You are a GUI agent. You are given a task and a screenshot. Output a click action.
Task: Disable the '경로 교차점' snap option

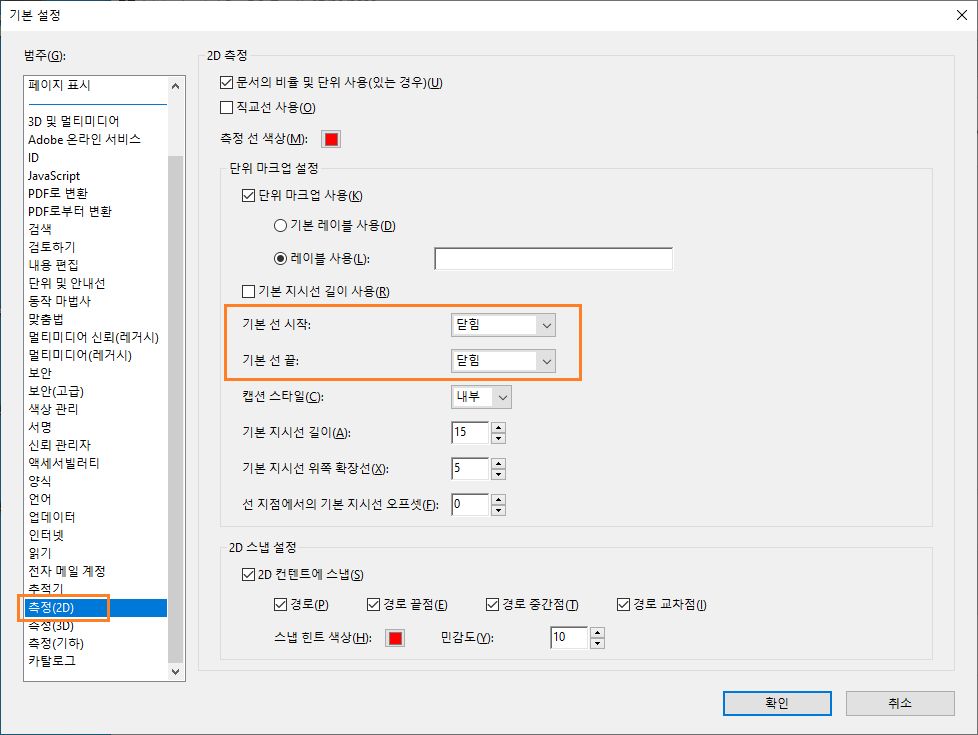click(624, 603)
